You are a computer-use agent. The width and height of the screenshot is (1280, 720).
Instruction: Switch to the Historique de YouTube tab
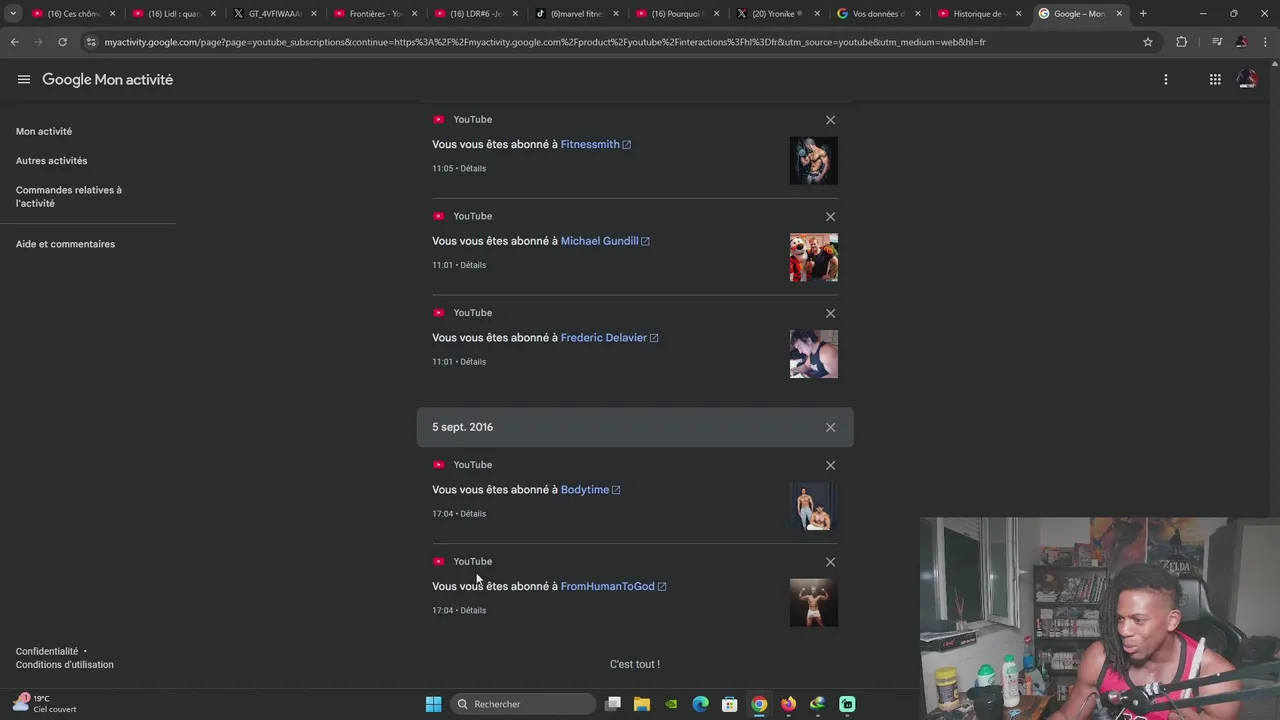(980, 14)
